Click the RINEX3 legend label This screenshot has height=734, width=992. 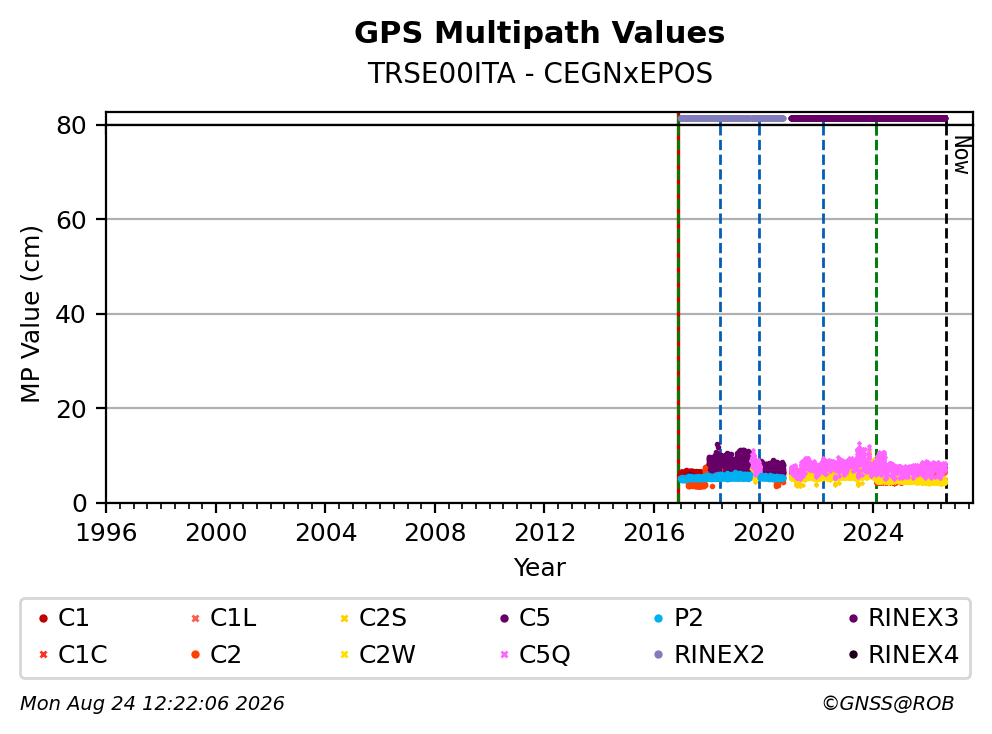pyautogui.click(x=914, y=618)
